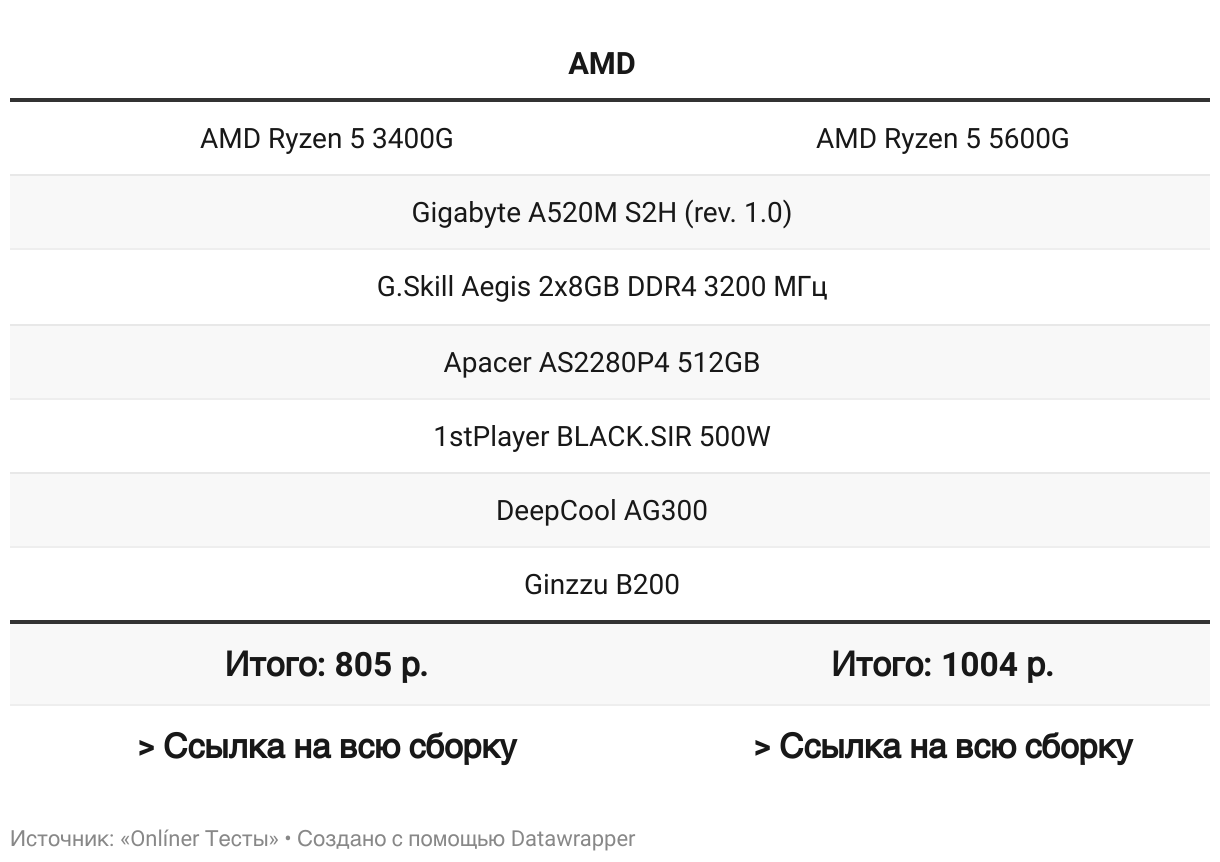
Task: Click the total "Итого: 1004 р."
Action: pos(942,664)
